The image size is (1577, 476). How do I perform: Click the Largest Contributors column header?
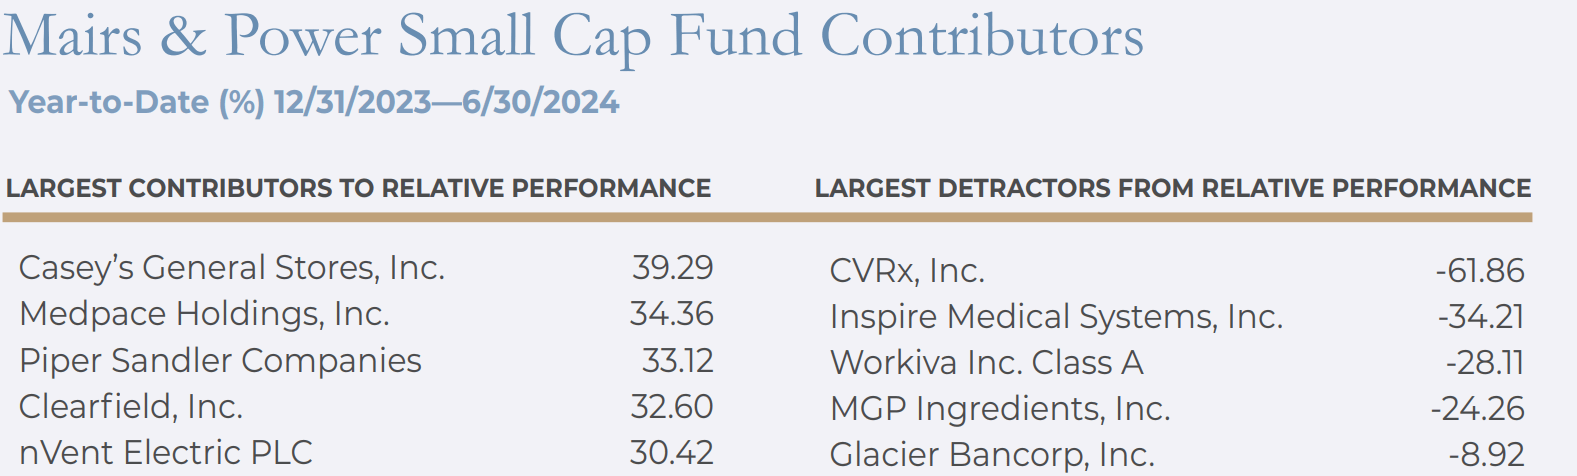[358, 188]
